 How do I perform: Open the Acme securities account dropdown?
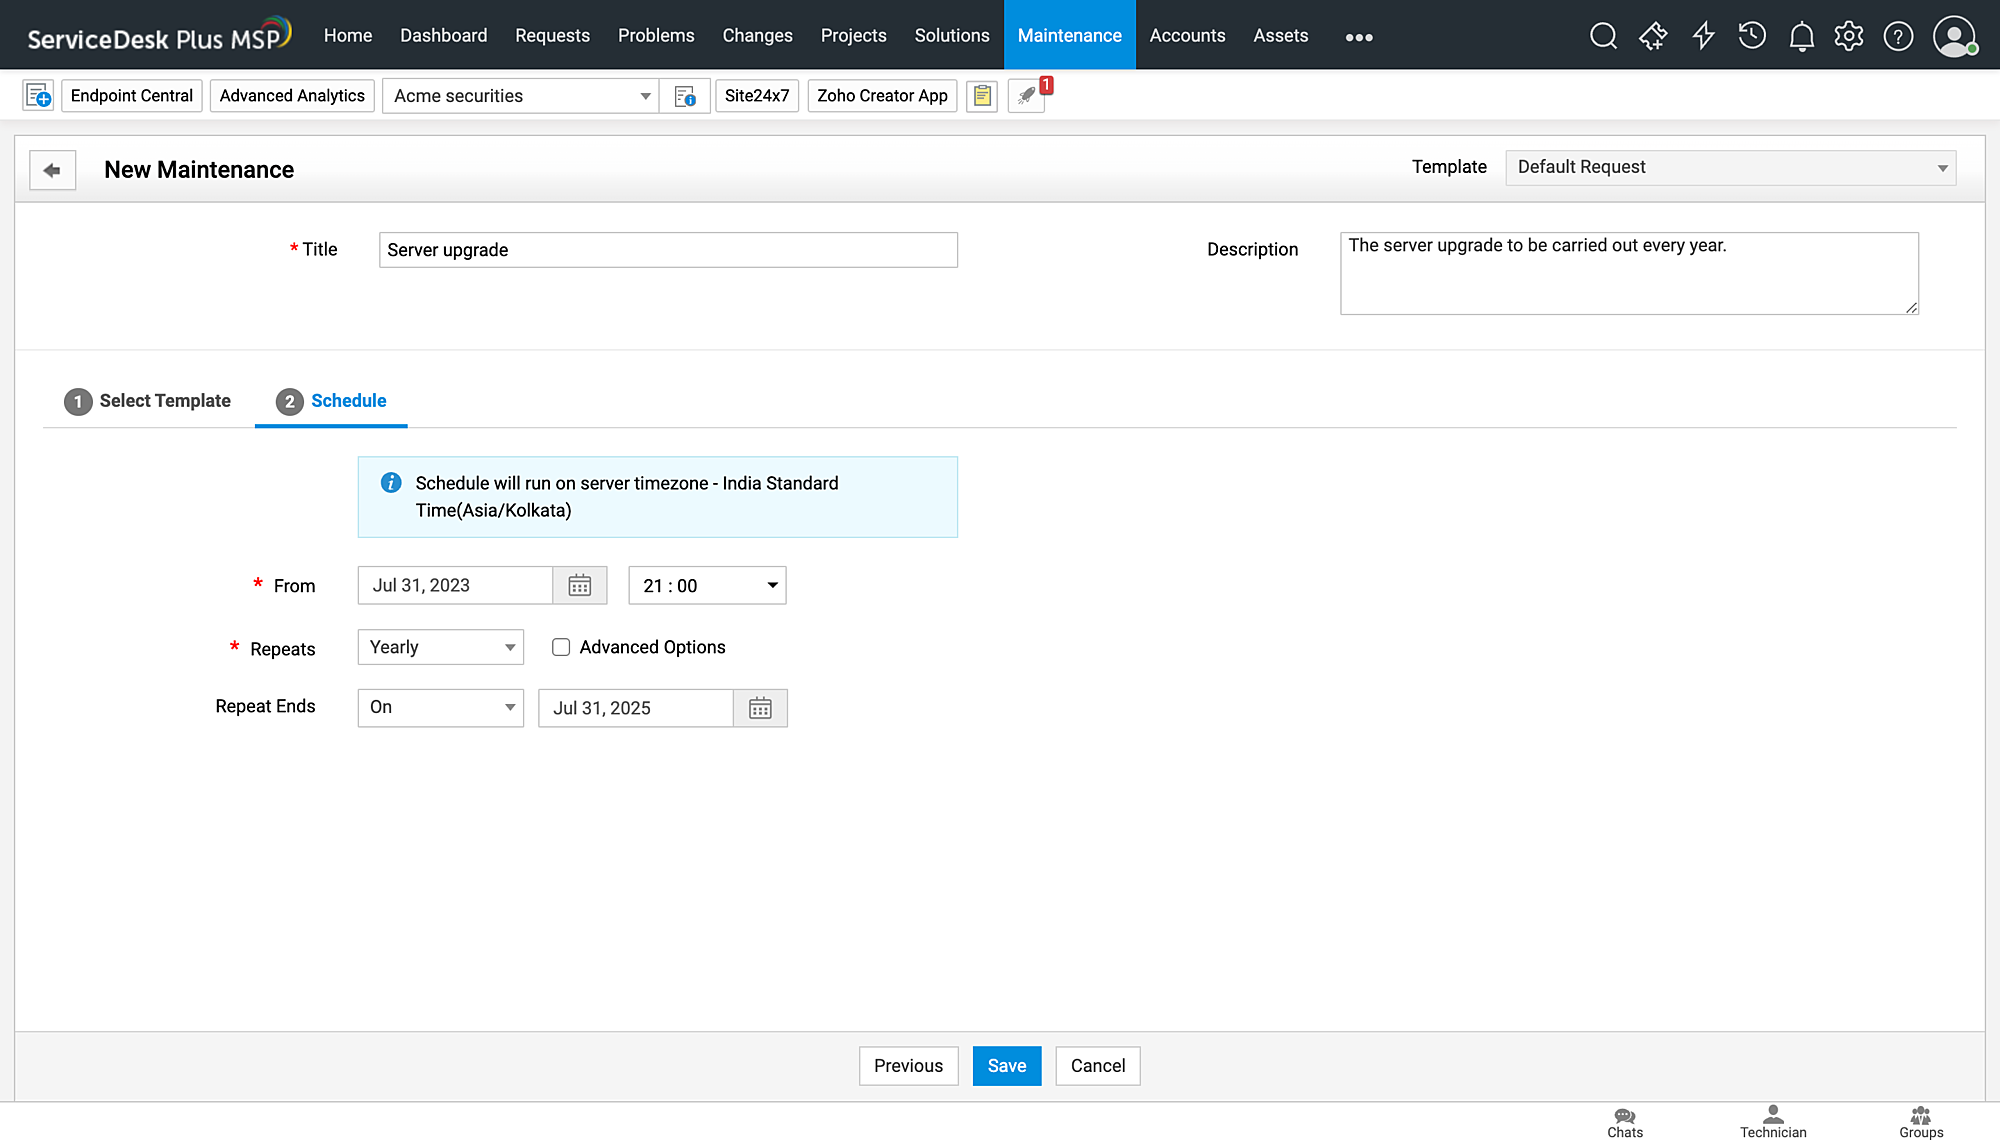pyautogui.click(x=520, y=96)
